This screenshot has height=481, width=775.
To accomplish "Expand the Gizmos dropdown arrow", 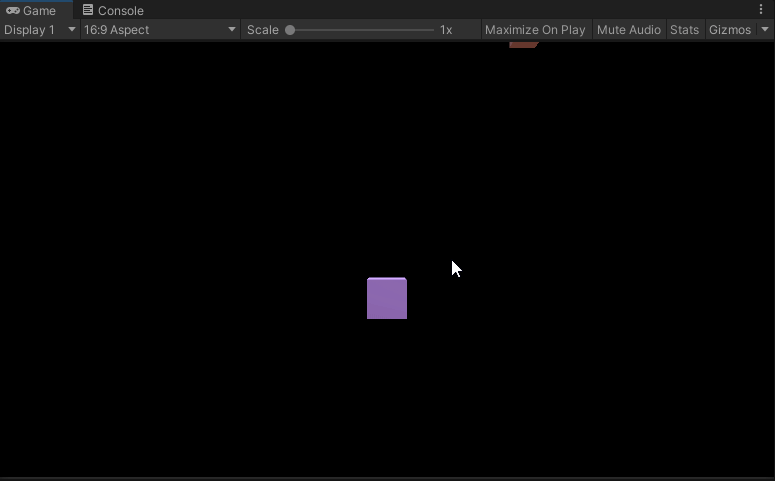I will tap(765, 30).
